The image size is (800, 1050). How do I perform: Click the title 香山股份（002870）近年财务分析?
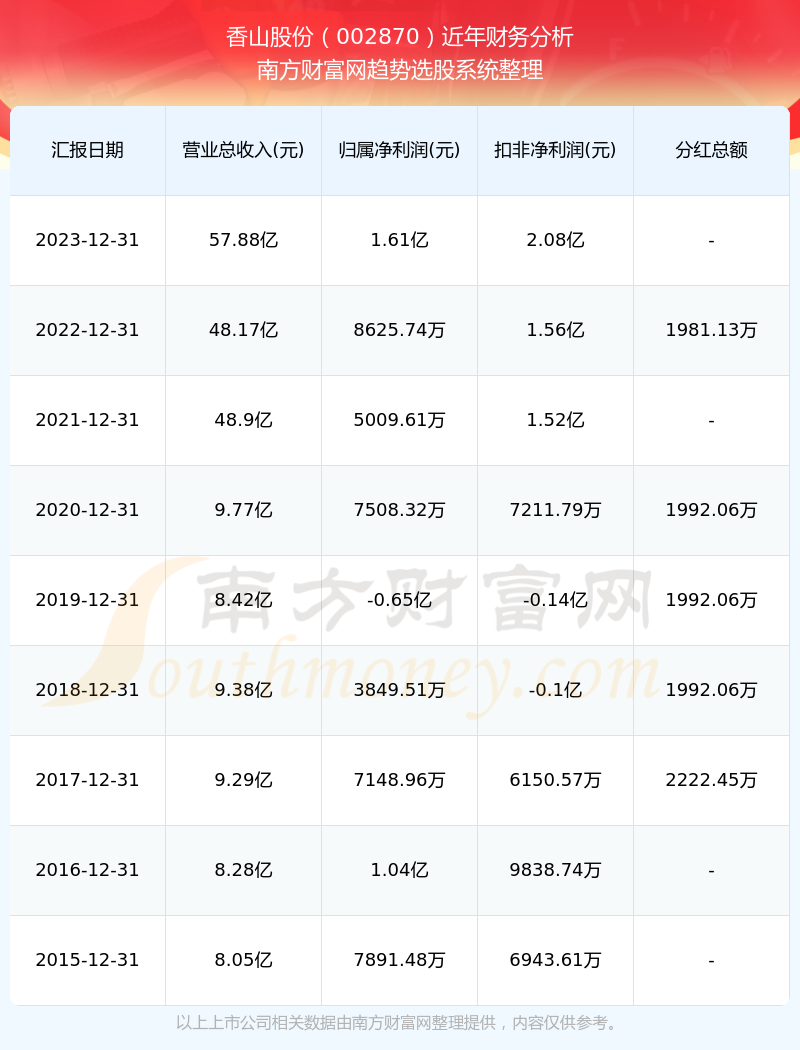[x=400, y=37]
